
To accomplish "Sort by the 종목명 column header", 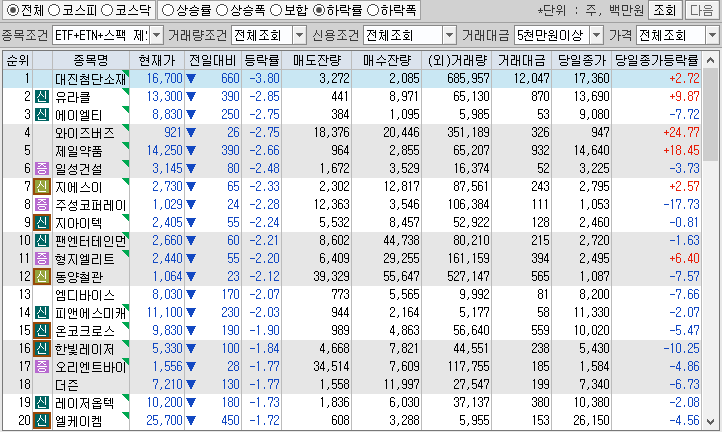I will 91,60.
